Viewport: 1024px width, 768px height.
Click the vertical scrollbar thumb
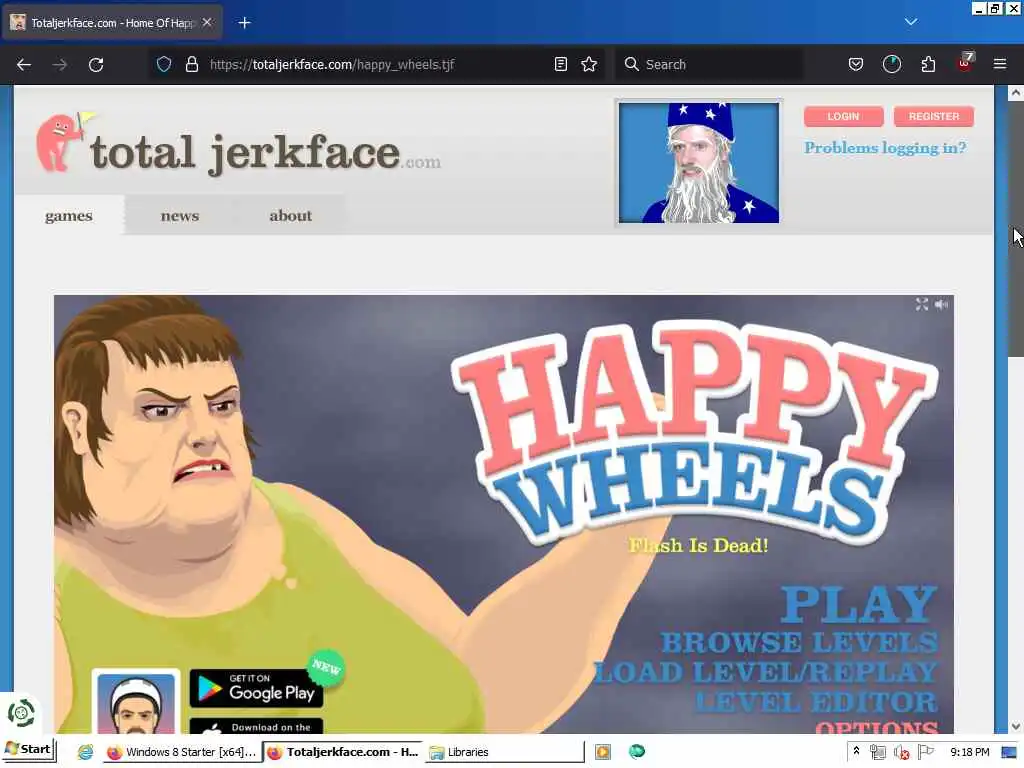[1016, 229]
